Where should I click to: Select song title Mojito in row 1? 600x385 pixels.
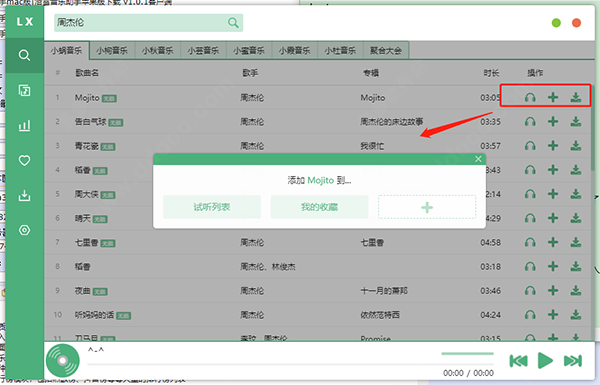pos(87,98)
